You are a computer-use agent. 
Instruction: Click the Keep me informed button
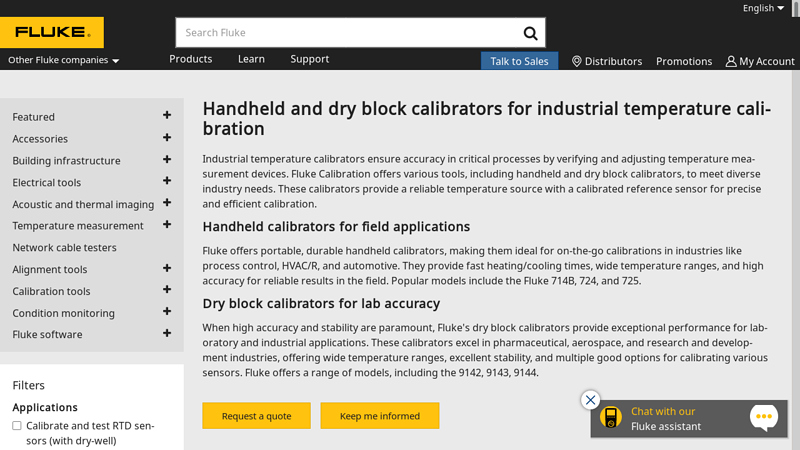(x=380, y=416)
